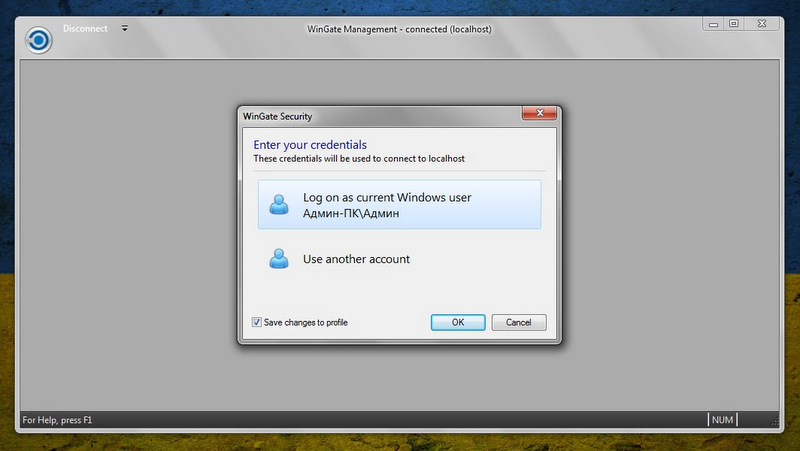The height and width of the screenshot is (451, 800).
Task: Click the WinGate round logo icon
Action: point(38,40)
